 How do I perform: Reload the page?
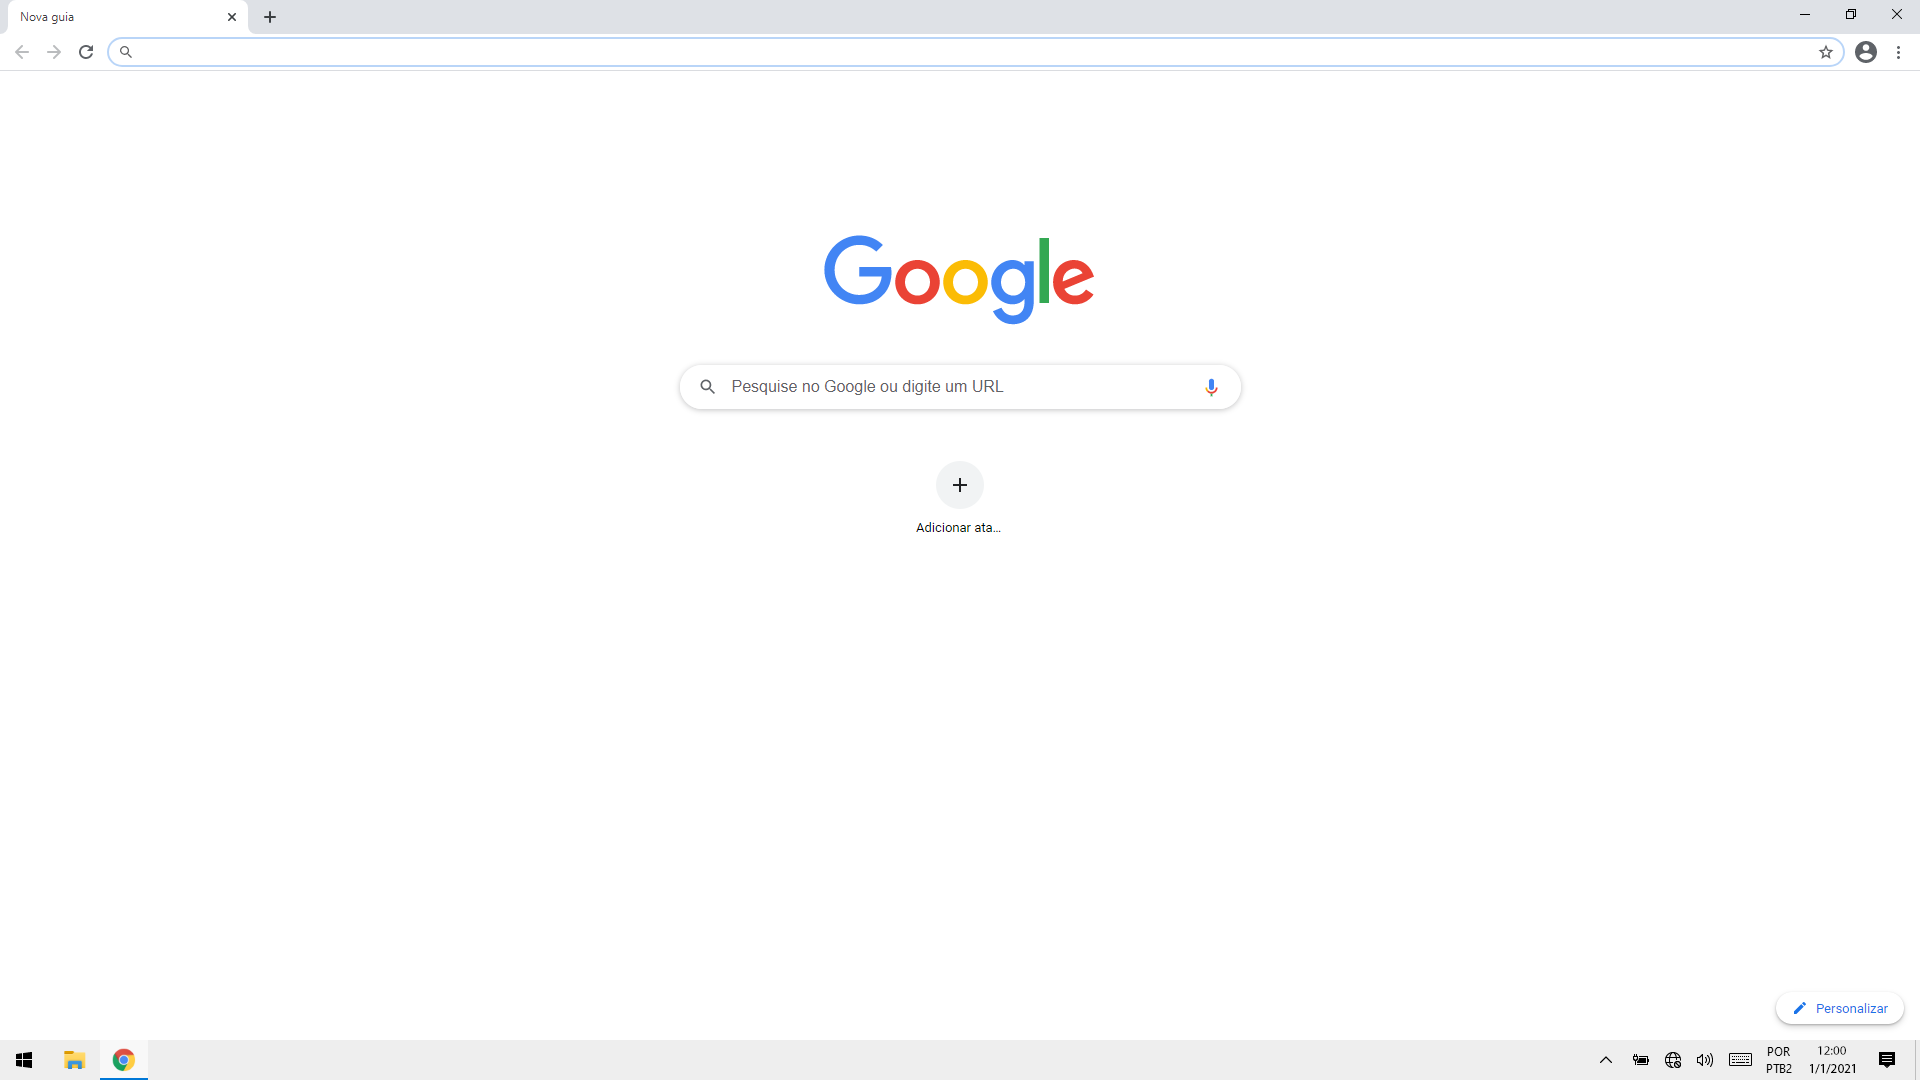click(x=86, y=52)
